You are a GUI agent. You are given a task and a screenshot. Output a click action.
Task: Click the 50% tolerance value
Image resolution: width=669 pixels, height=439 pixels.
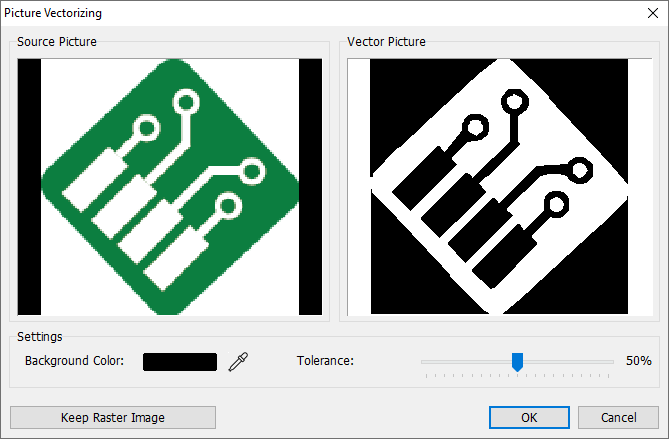point(639,361)
